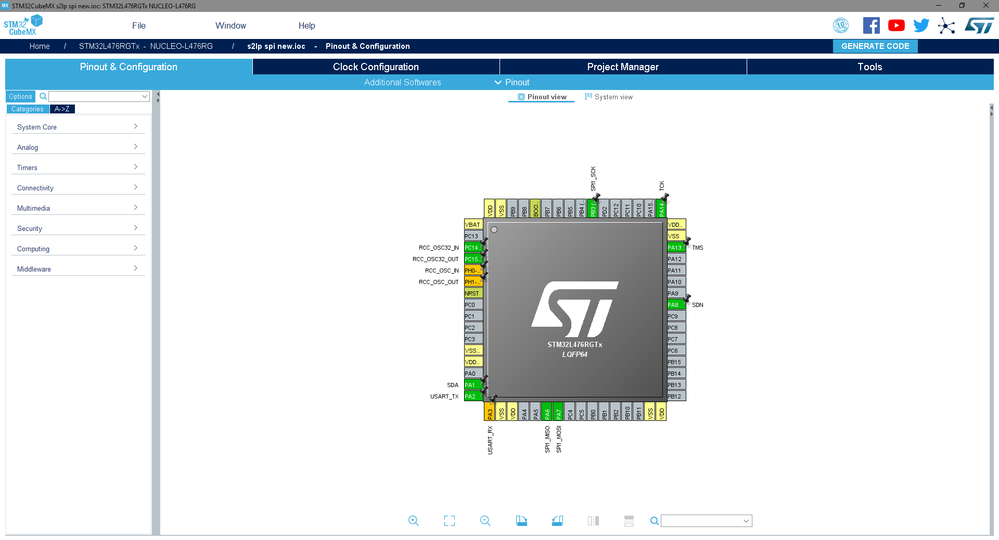
Task: Open the ST Twitter icon
Action: click(921, 25)
